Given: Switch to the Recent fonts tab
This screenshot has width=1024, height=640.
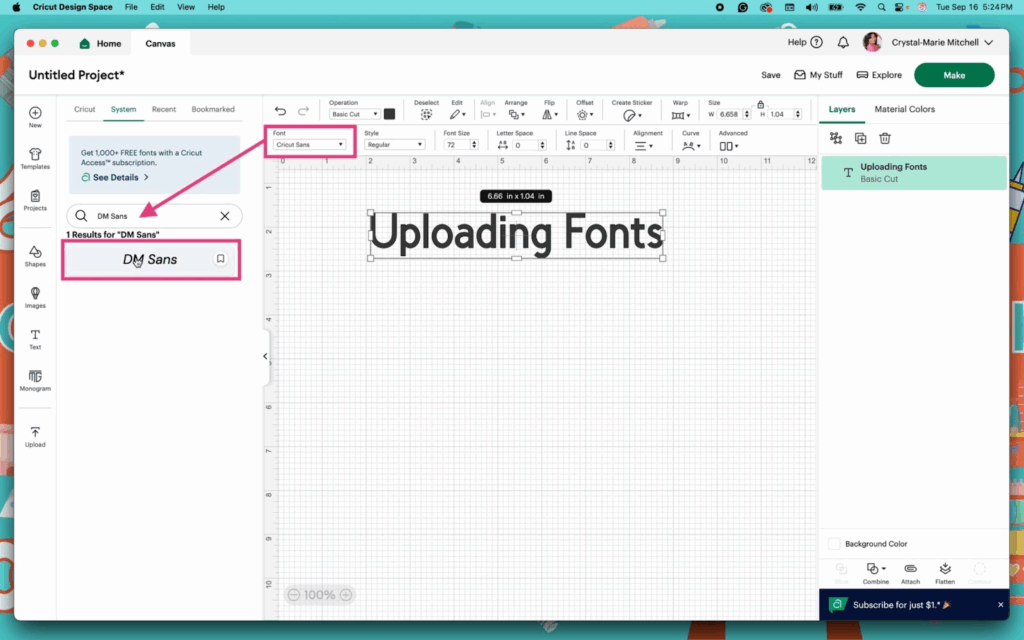Looking at the screenshot, I should click(164, 109).
